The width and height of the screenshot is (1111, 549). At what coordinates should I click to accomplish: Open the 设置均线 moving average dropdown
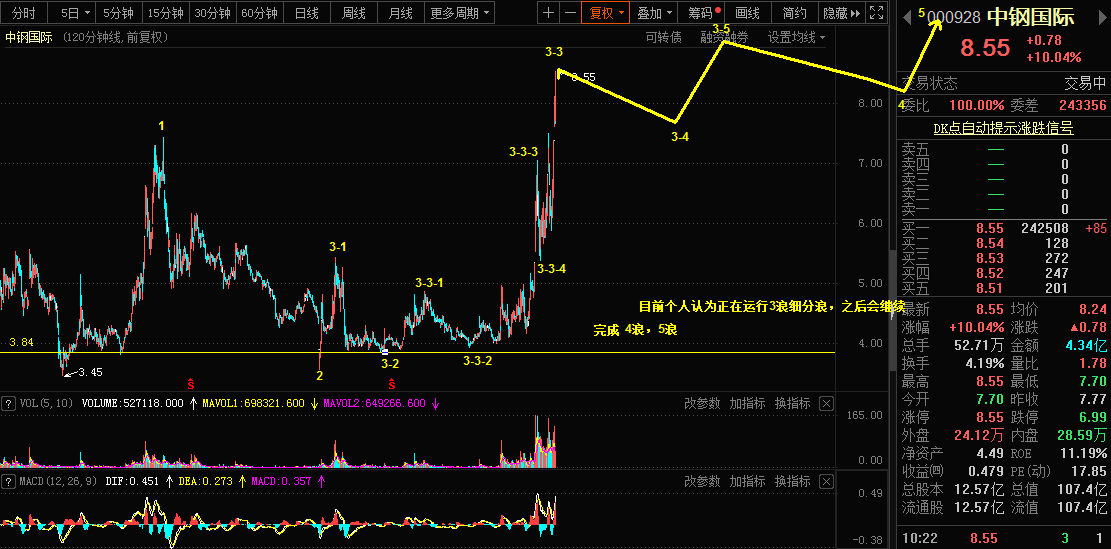pyautogui.click(x=796, y=38)
